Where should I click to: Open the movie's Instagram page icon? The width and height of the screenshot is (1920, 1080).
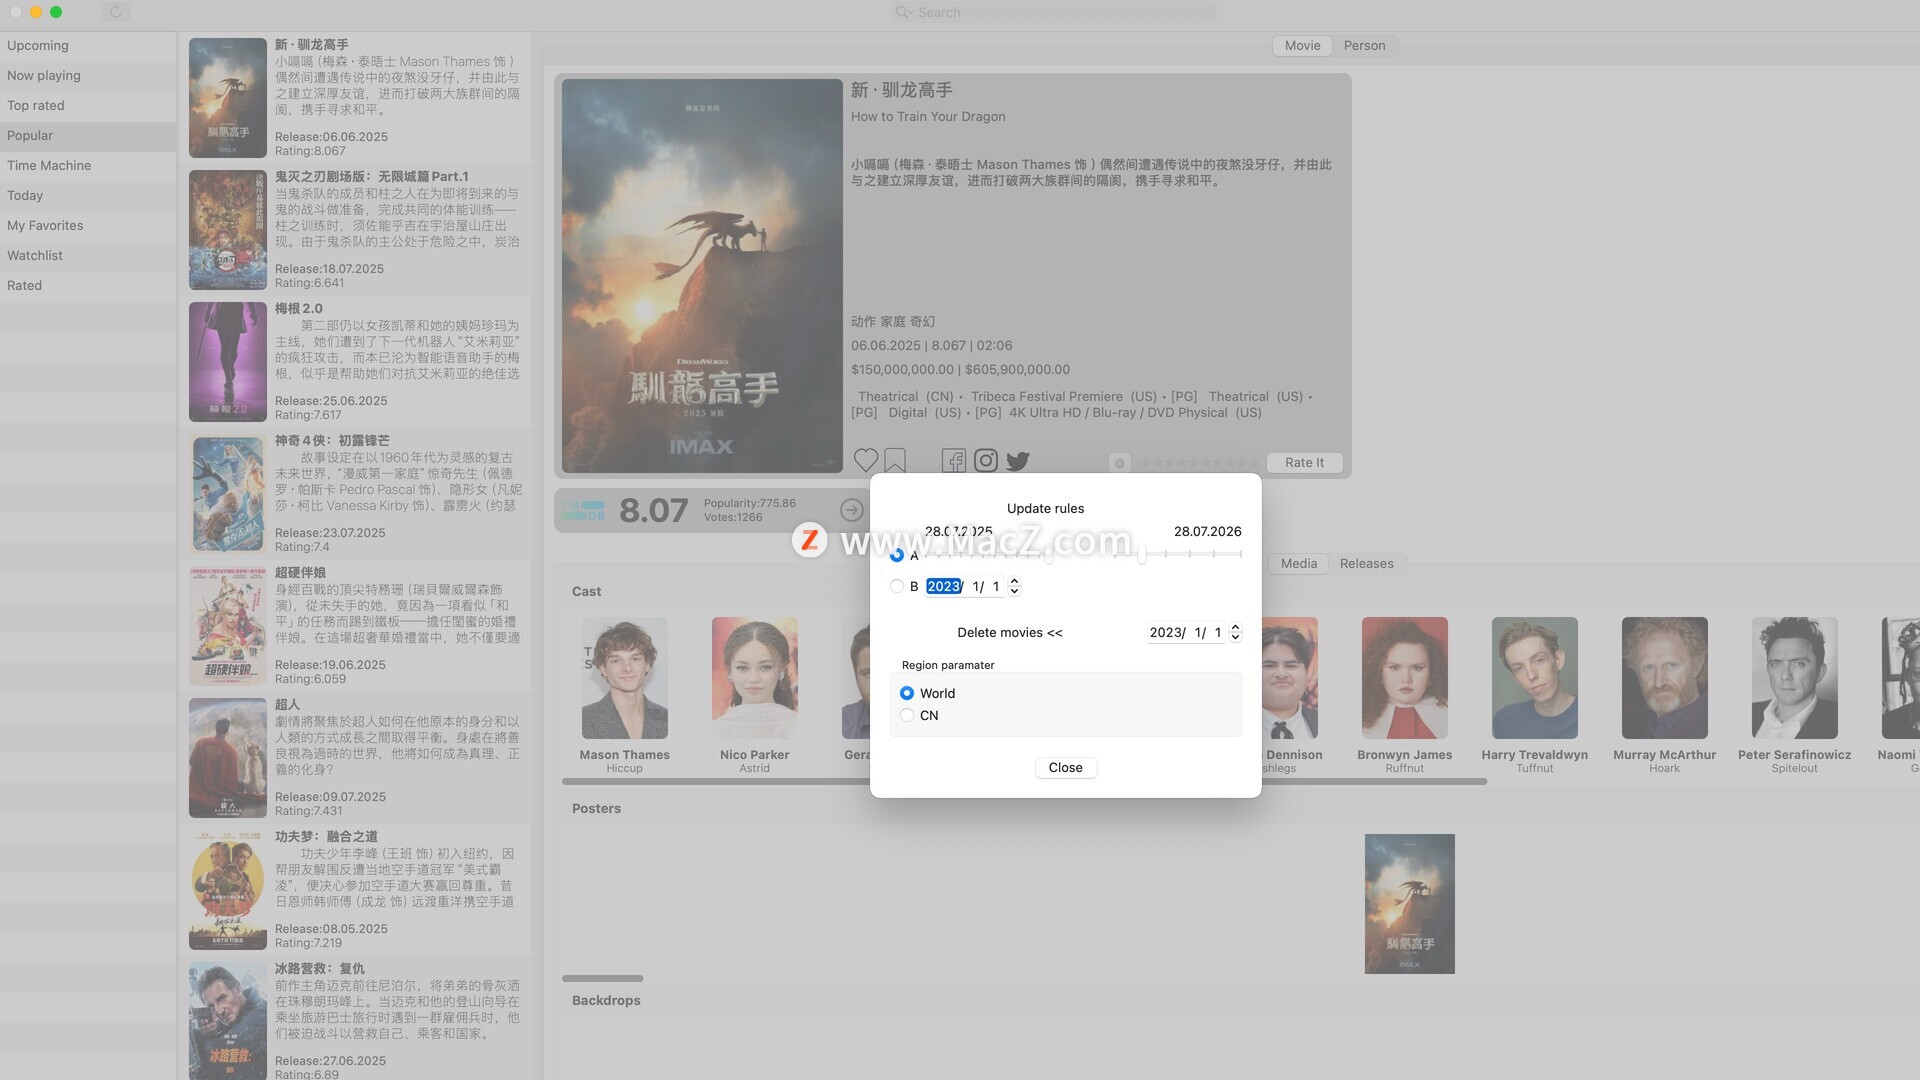(x=985, y=460)
